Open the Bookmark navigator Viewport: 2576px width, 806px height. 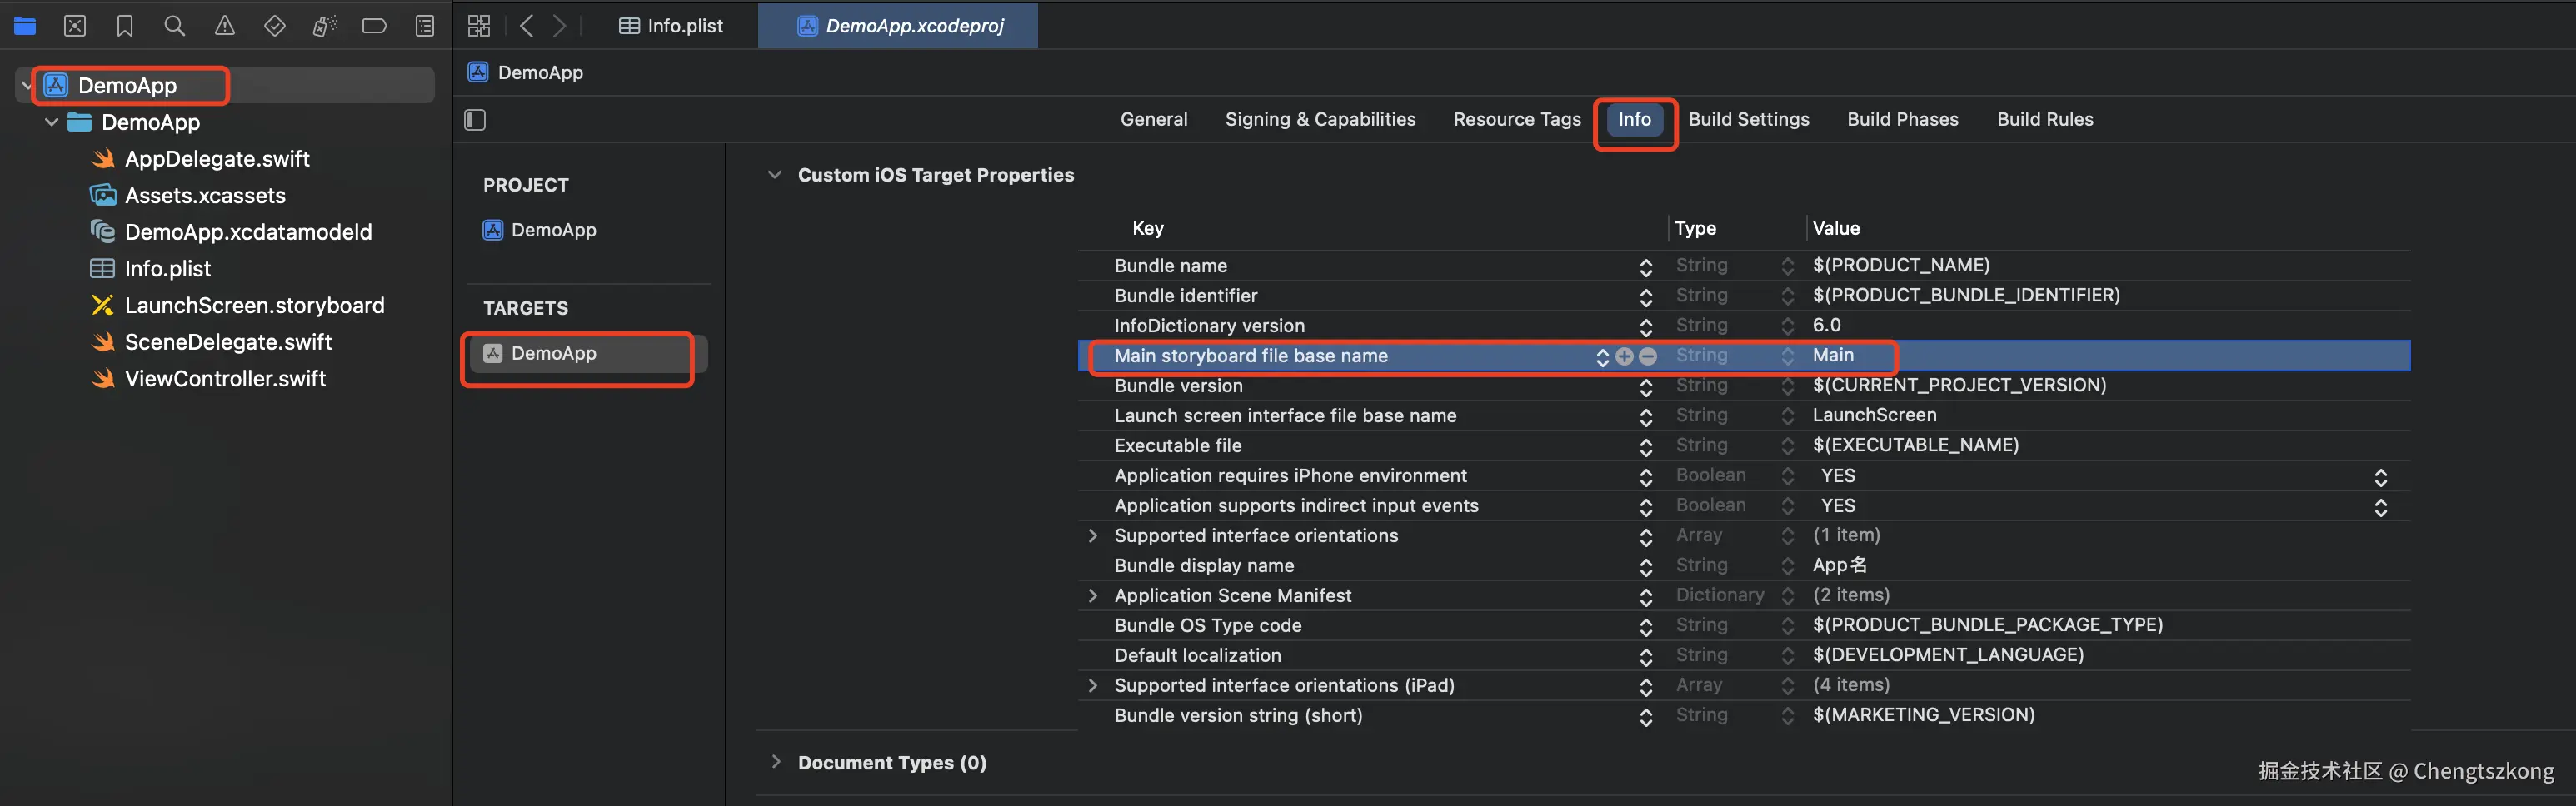click(x=125, y=26)
